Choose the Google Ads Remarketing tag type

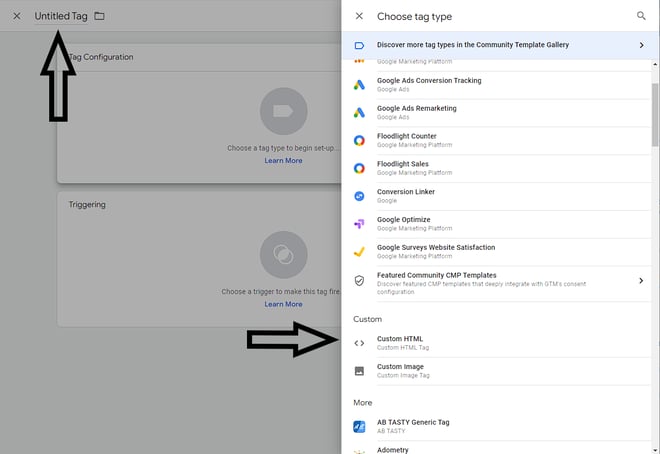(497, 113)
